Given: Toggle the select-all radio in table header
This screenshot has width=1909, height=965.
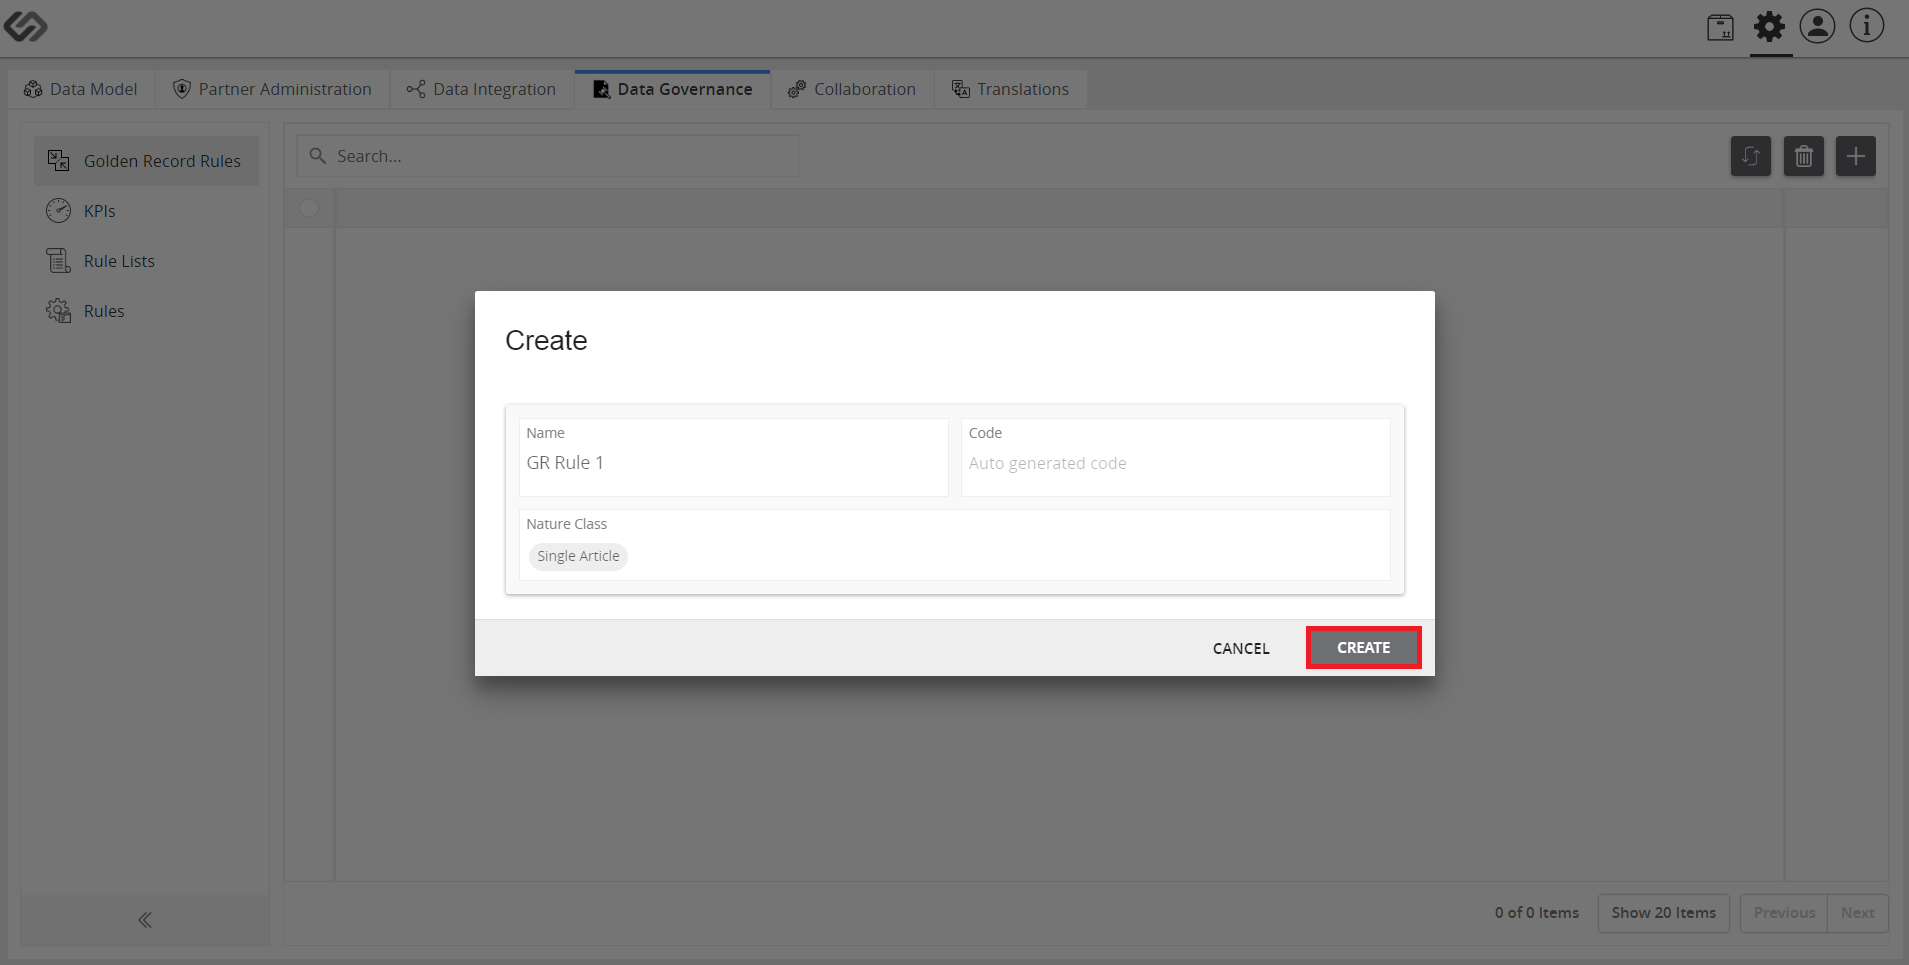Looking at the screenshot, I should 309,208.
